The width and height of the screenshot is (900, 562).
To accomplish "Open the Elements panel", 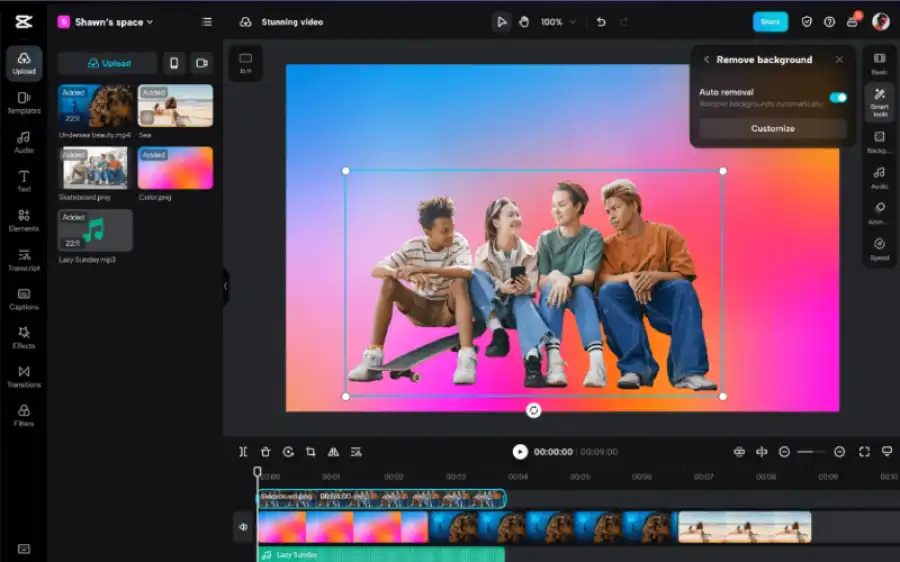I will (x=24, y=220).
